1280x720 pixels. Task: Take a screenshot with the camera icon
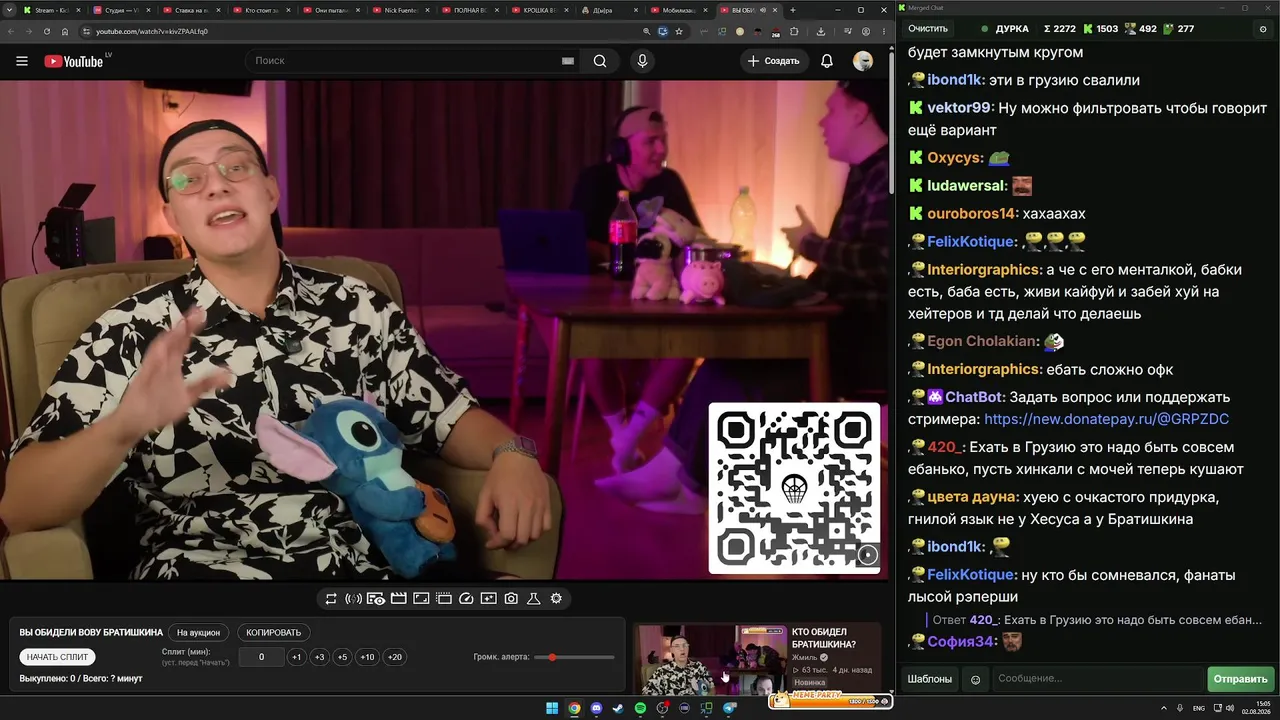(x=511, y=599)
